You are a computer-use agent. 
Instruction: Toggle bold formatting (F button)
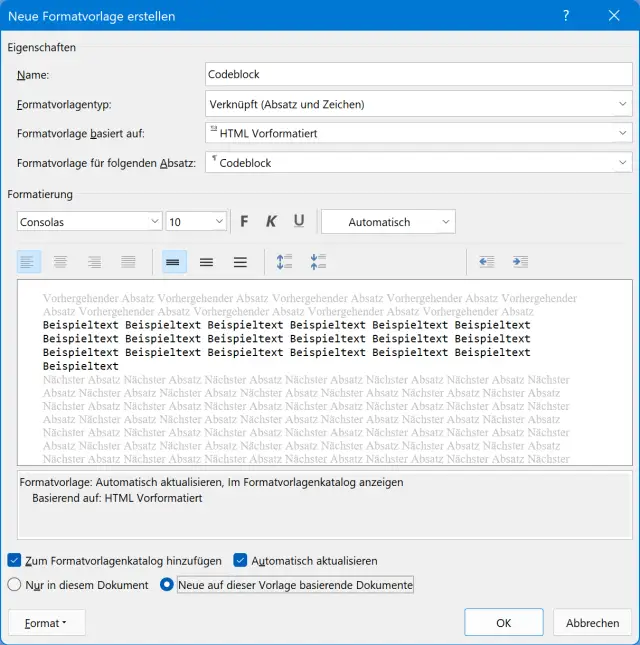[244, 222]
